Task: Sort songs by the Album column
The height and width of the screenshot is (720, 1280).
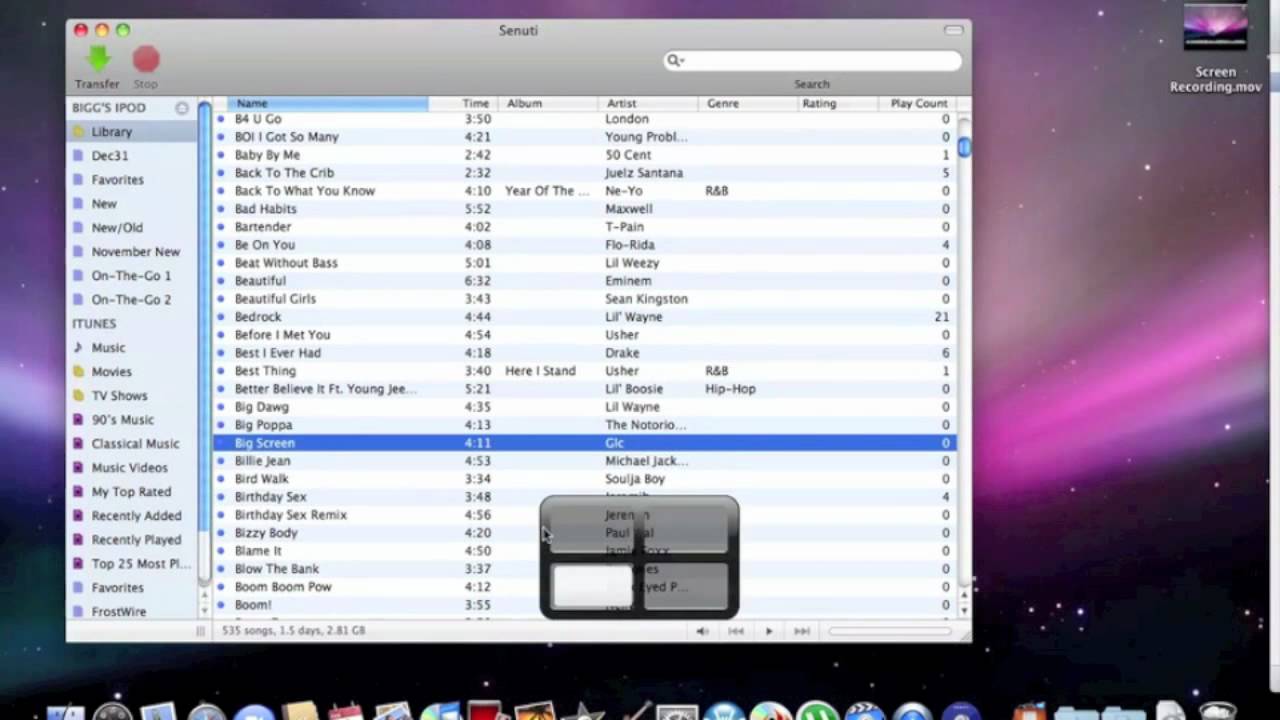Action: (x=547, y=103)
